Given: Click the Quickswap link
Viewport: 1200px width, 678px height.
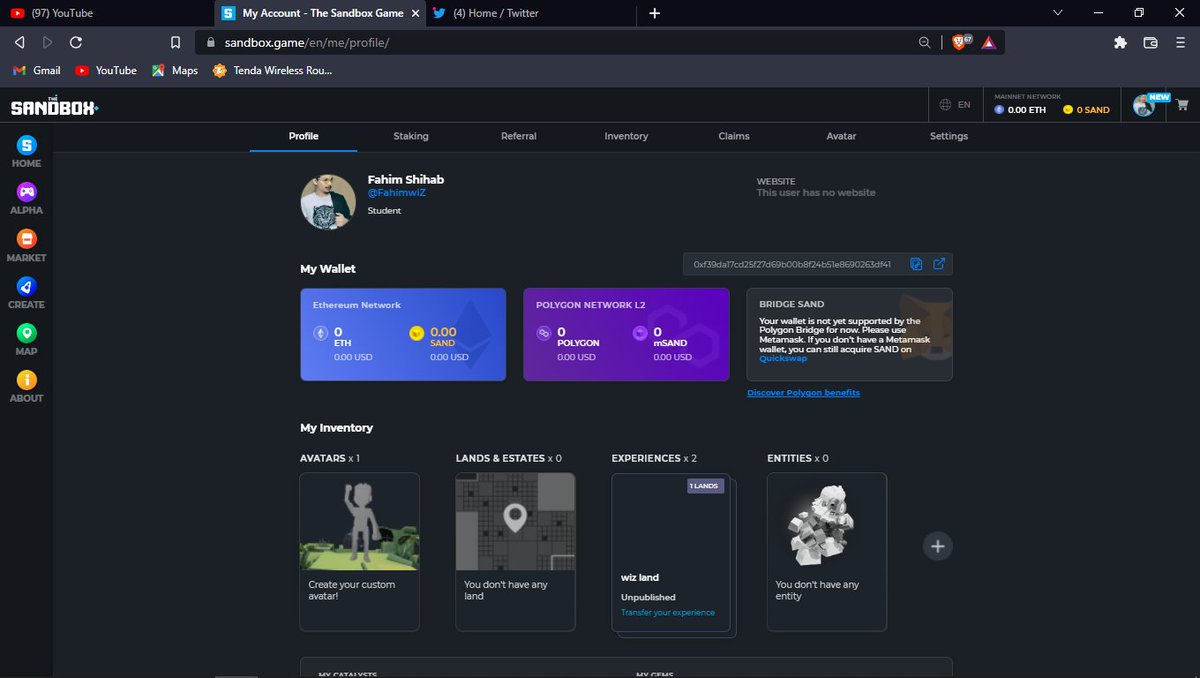Looking at the screenshot, I should point(783,358).
